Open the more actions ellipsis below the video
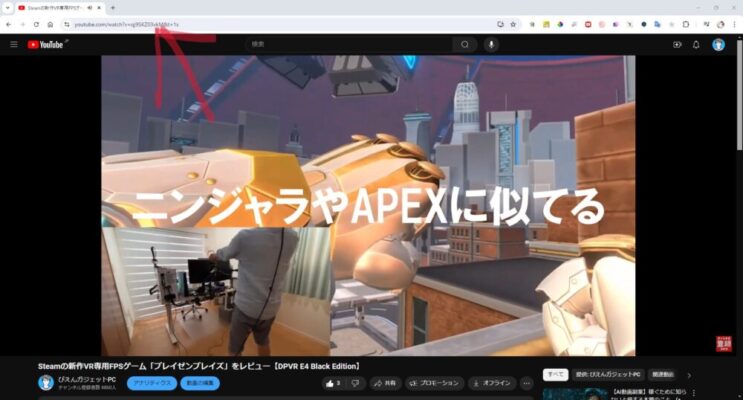 click(526, 383)
